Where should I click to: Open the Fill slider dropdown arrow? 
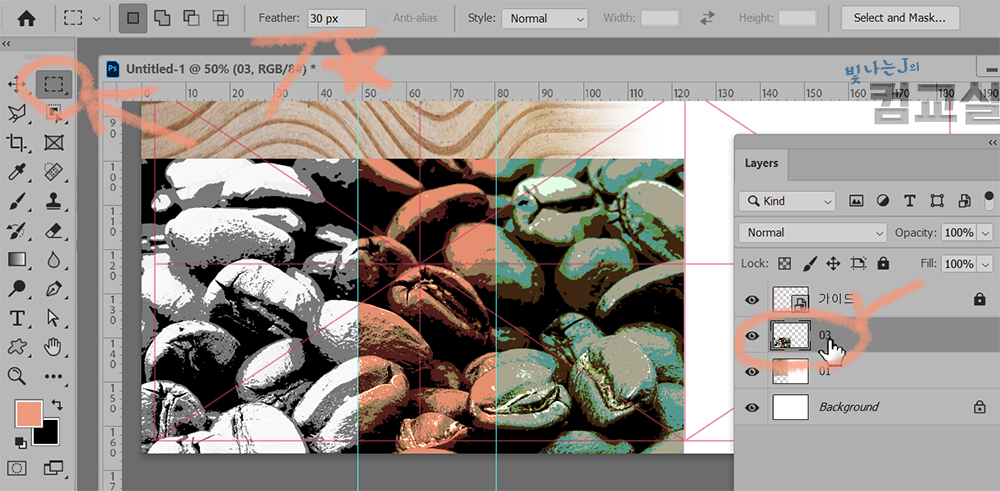point(985,264)
